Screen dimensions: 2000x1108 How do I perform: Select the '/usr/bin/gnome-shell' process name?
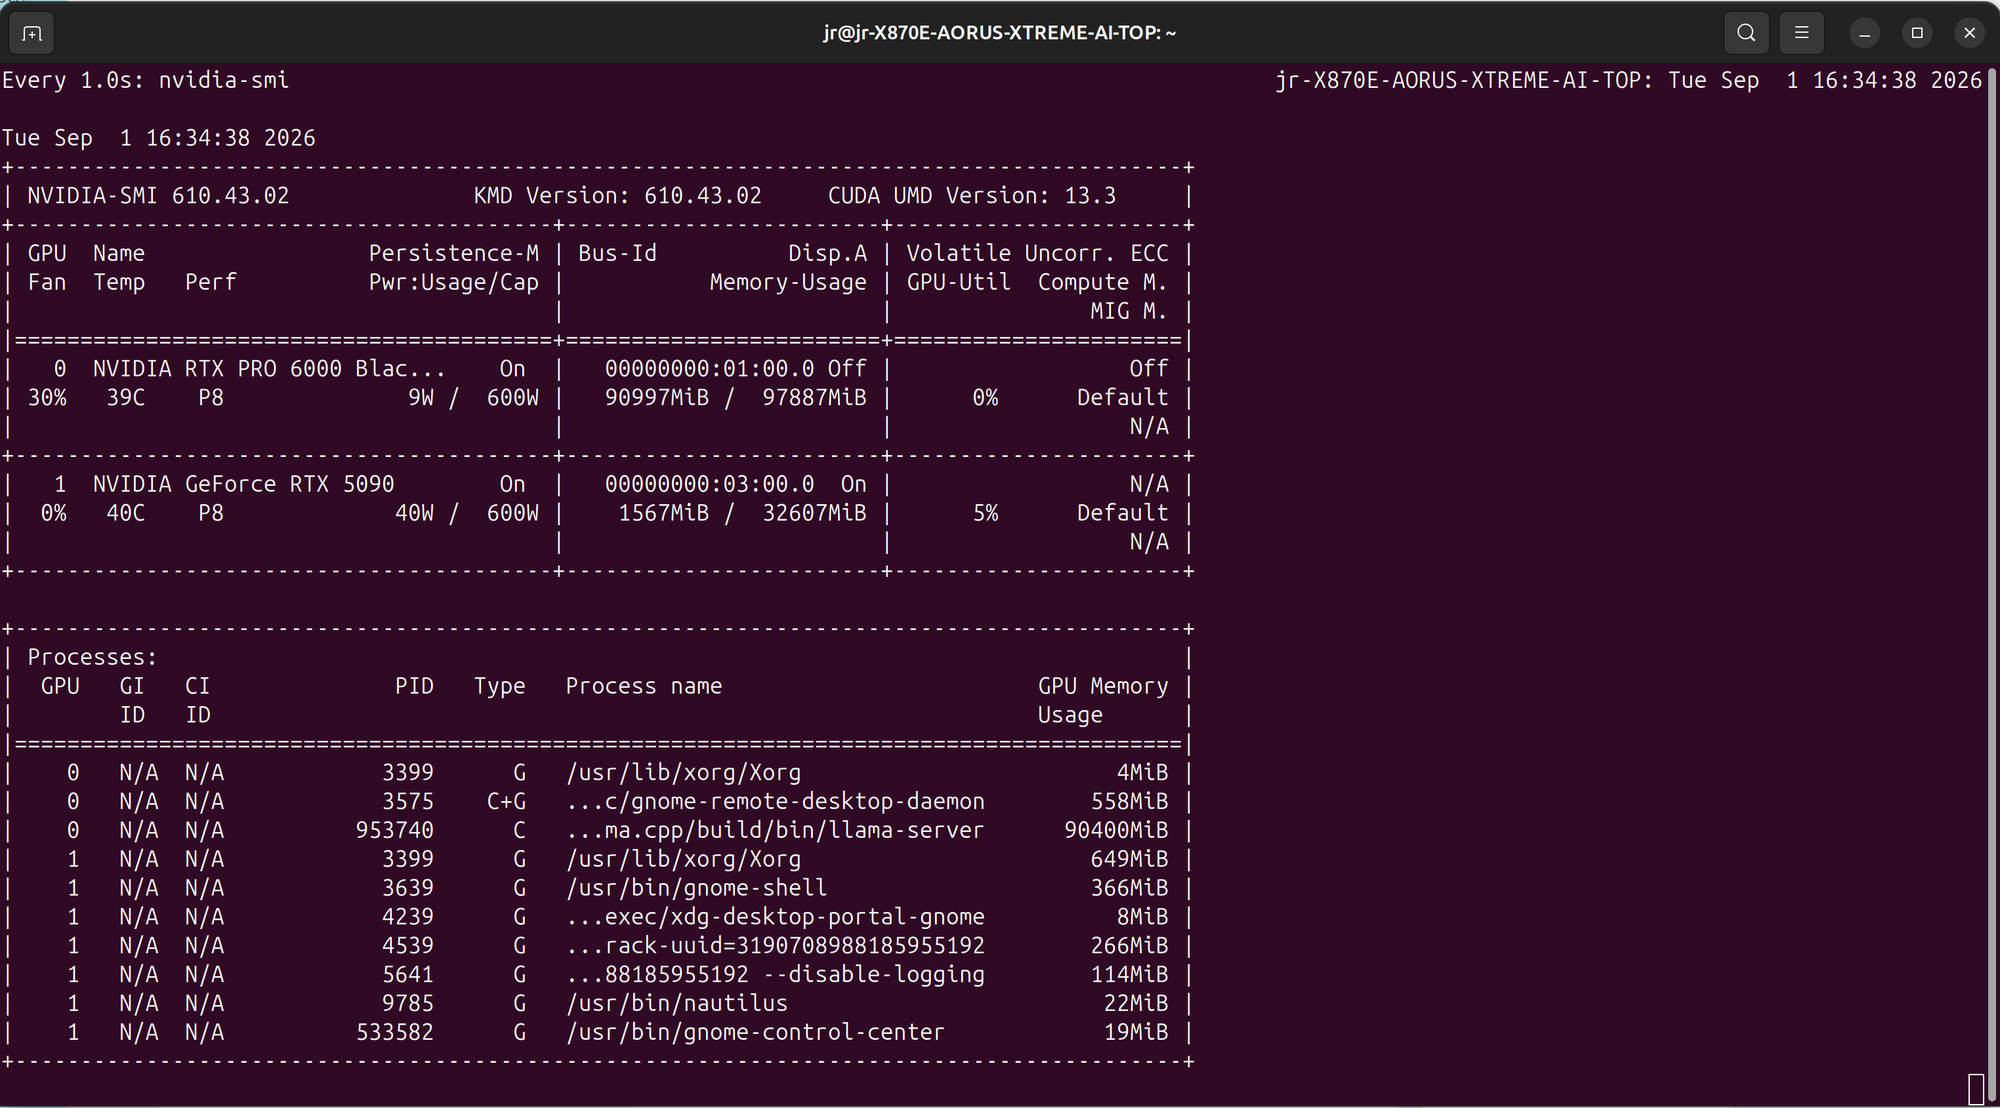[696, 889]
